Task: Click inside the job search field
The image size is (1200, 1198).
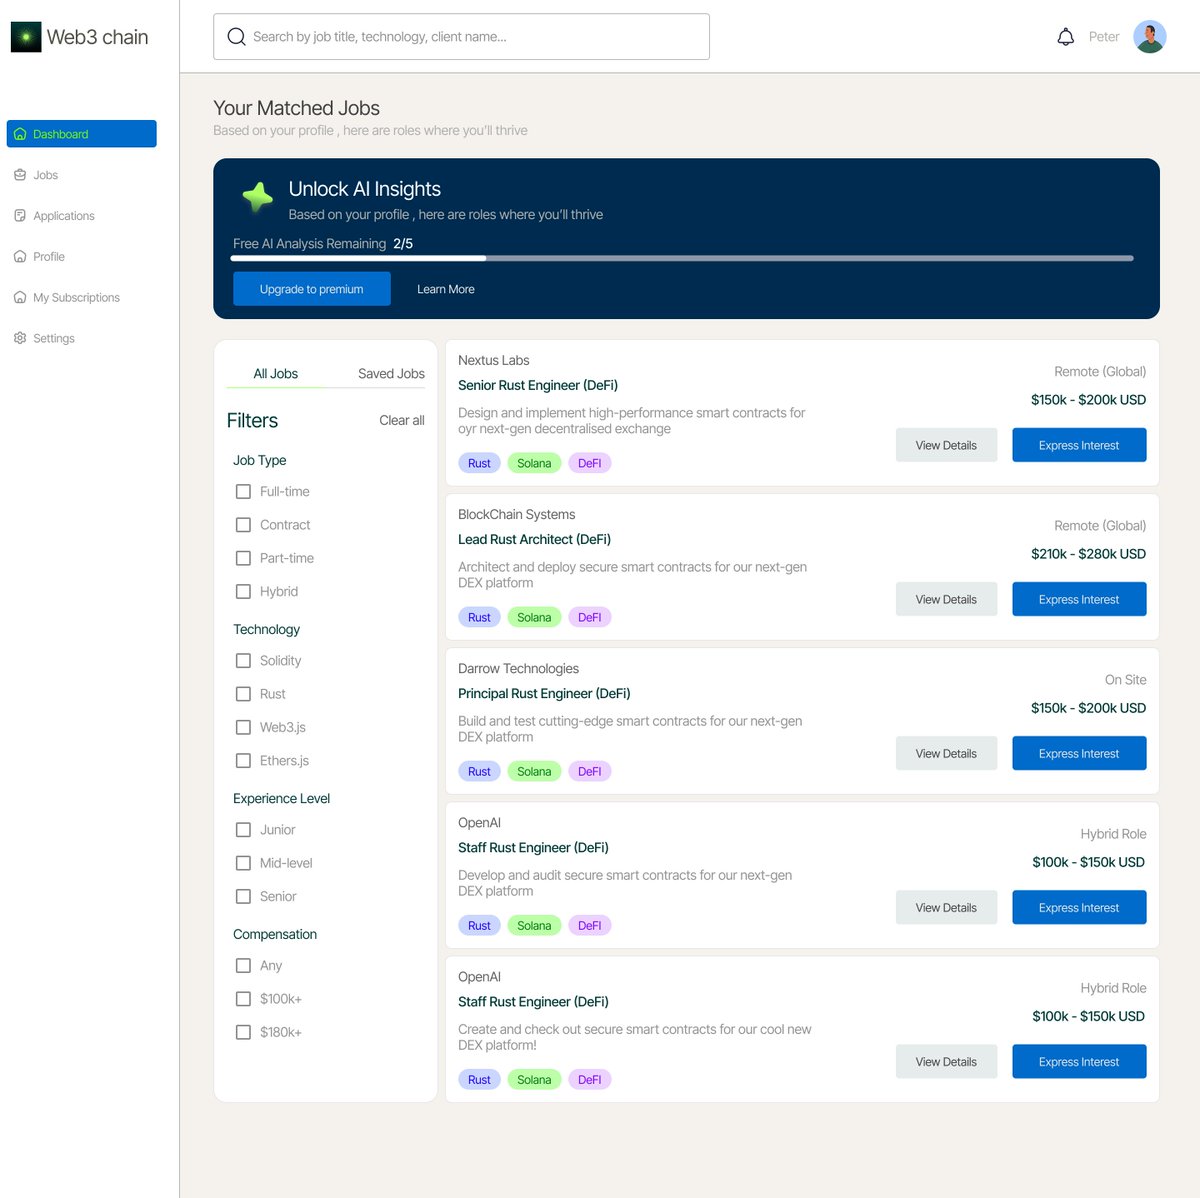Action: click(460, 36)
